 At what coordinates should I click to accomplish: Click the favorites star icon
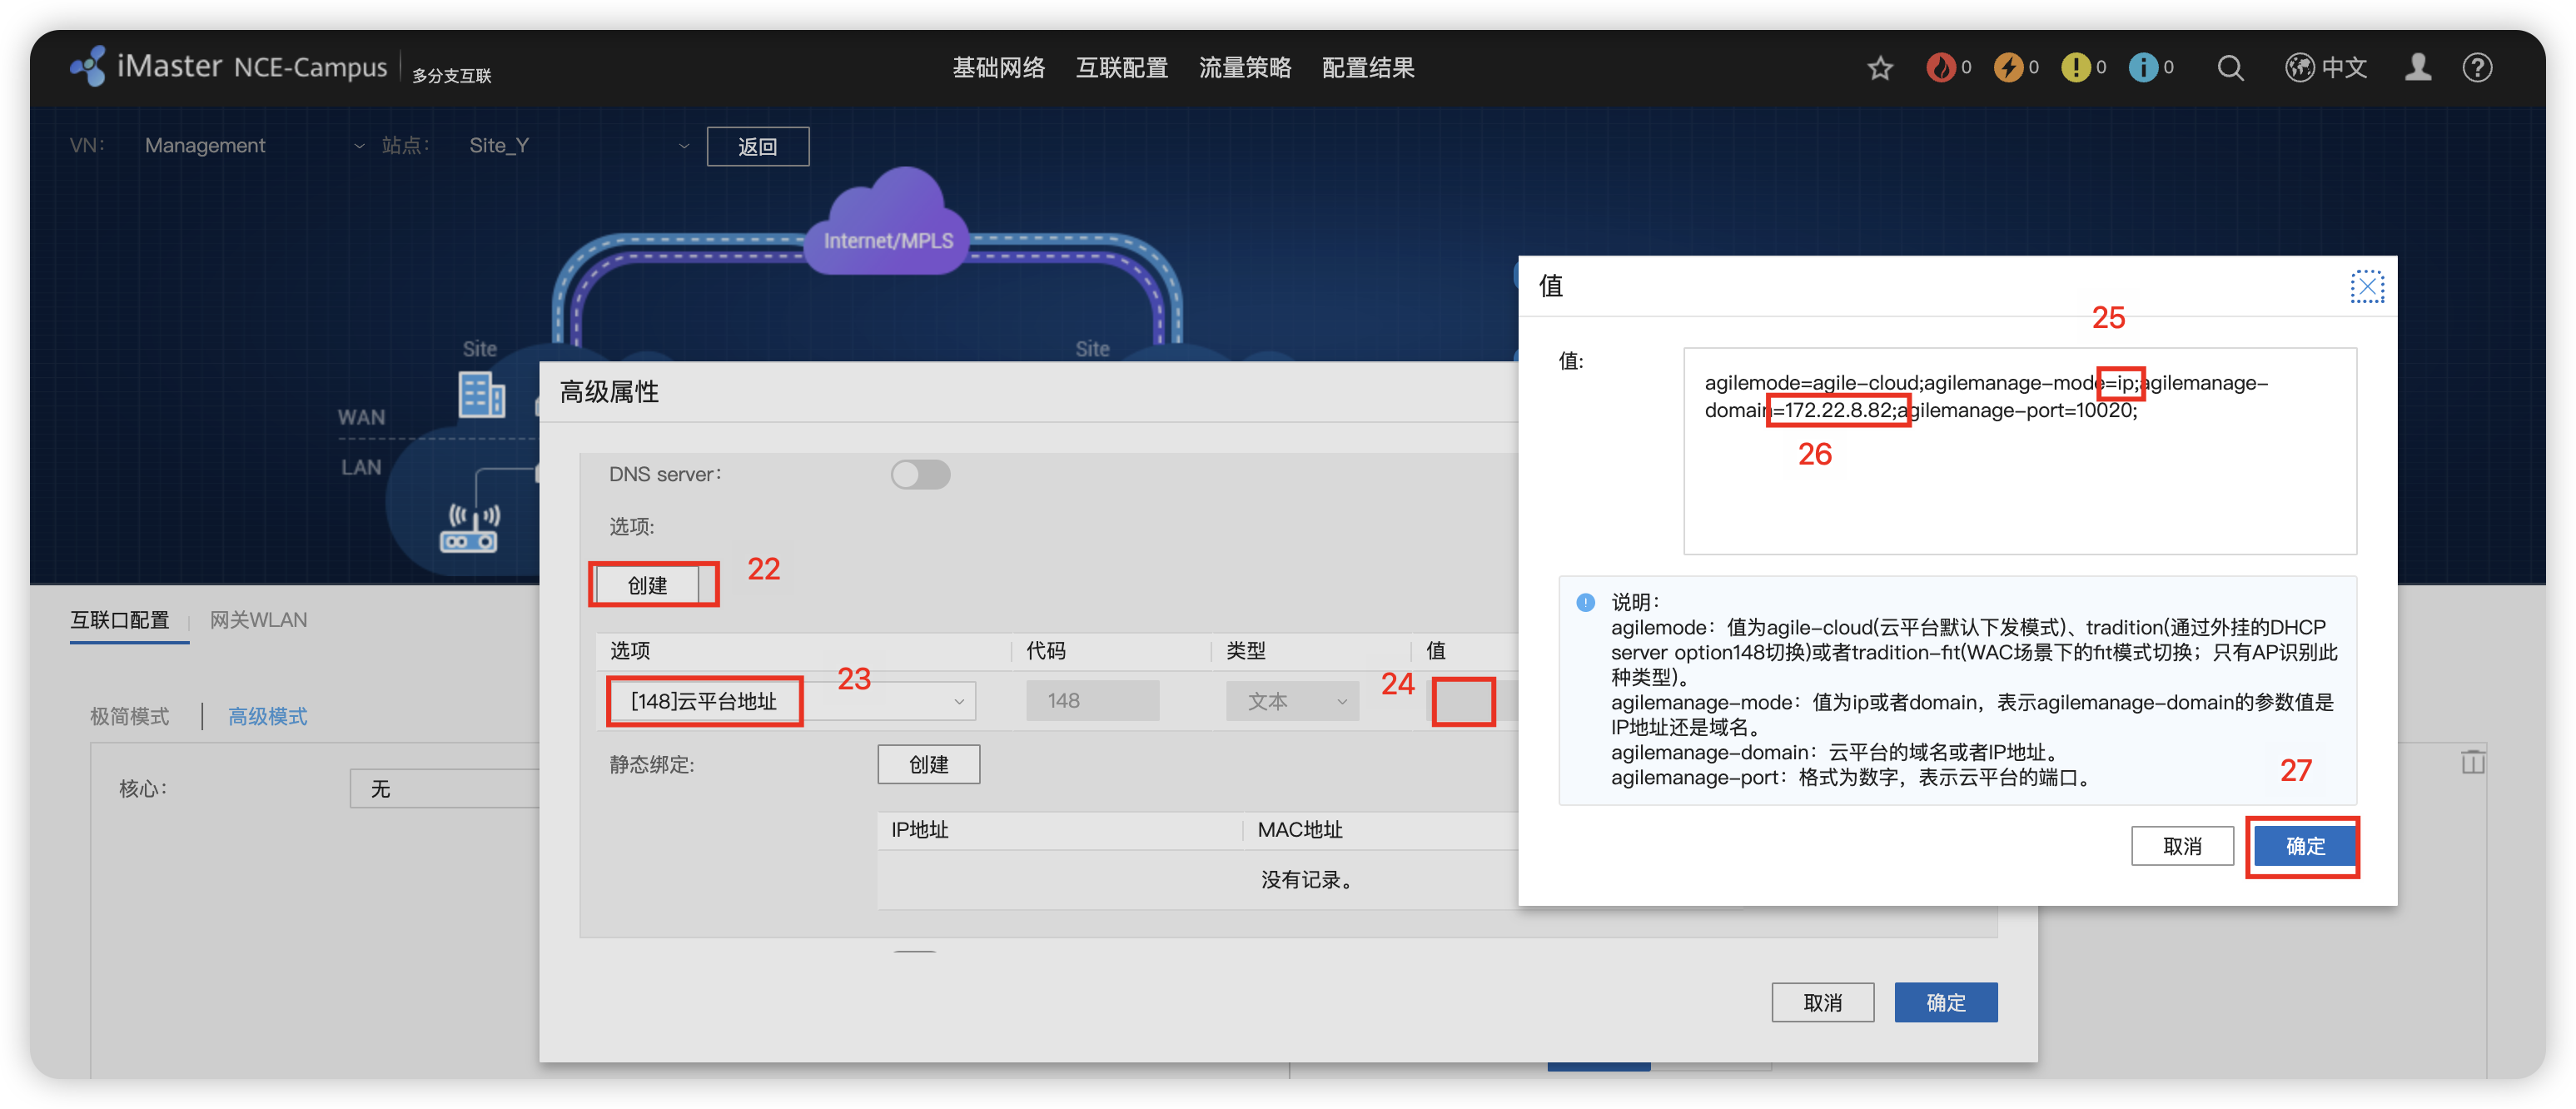1880,68
